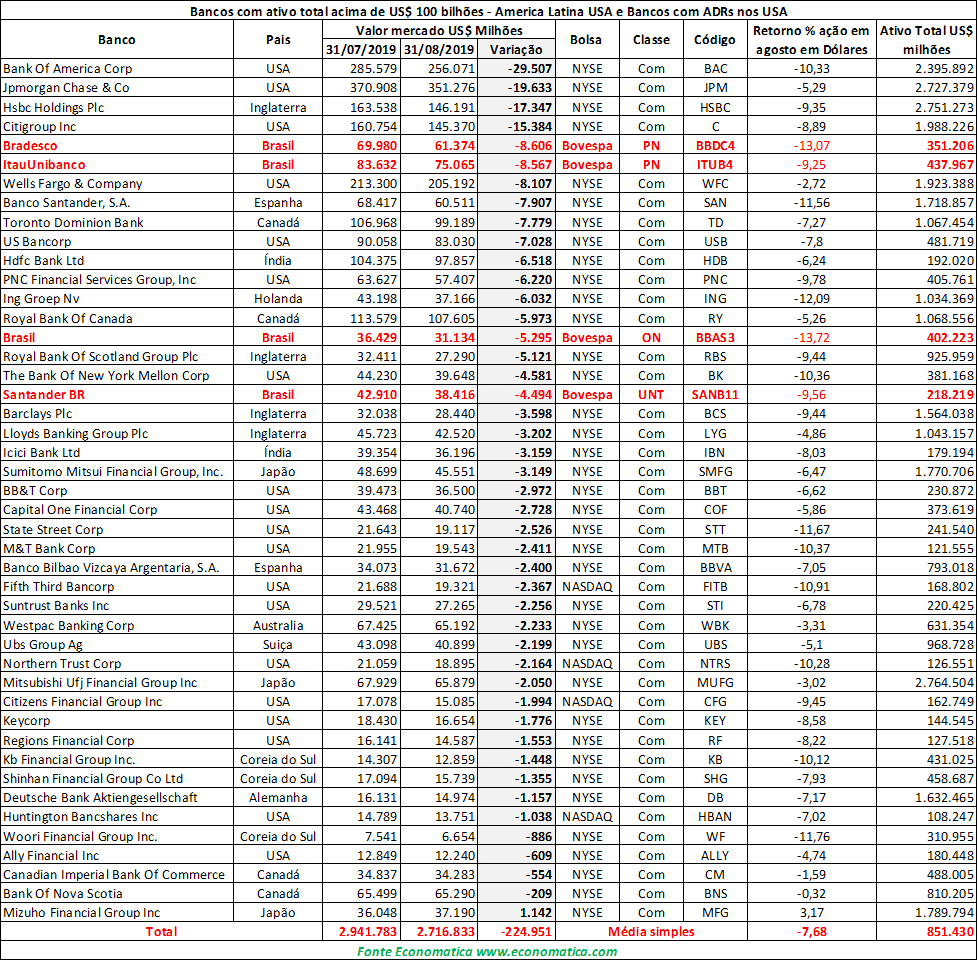The width and height of the screenshot is (978, 961).
Task: Click the Suntrust Banks Inc name
Action: tap(56, 606)
